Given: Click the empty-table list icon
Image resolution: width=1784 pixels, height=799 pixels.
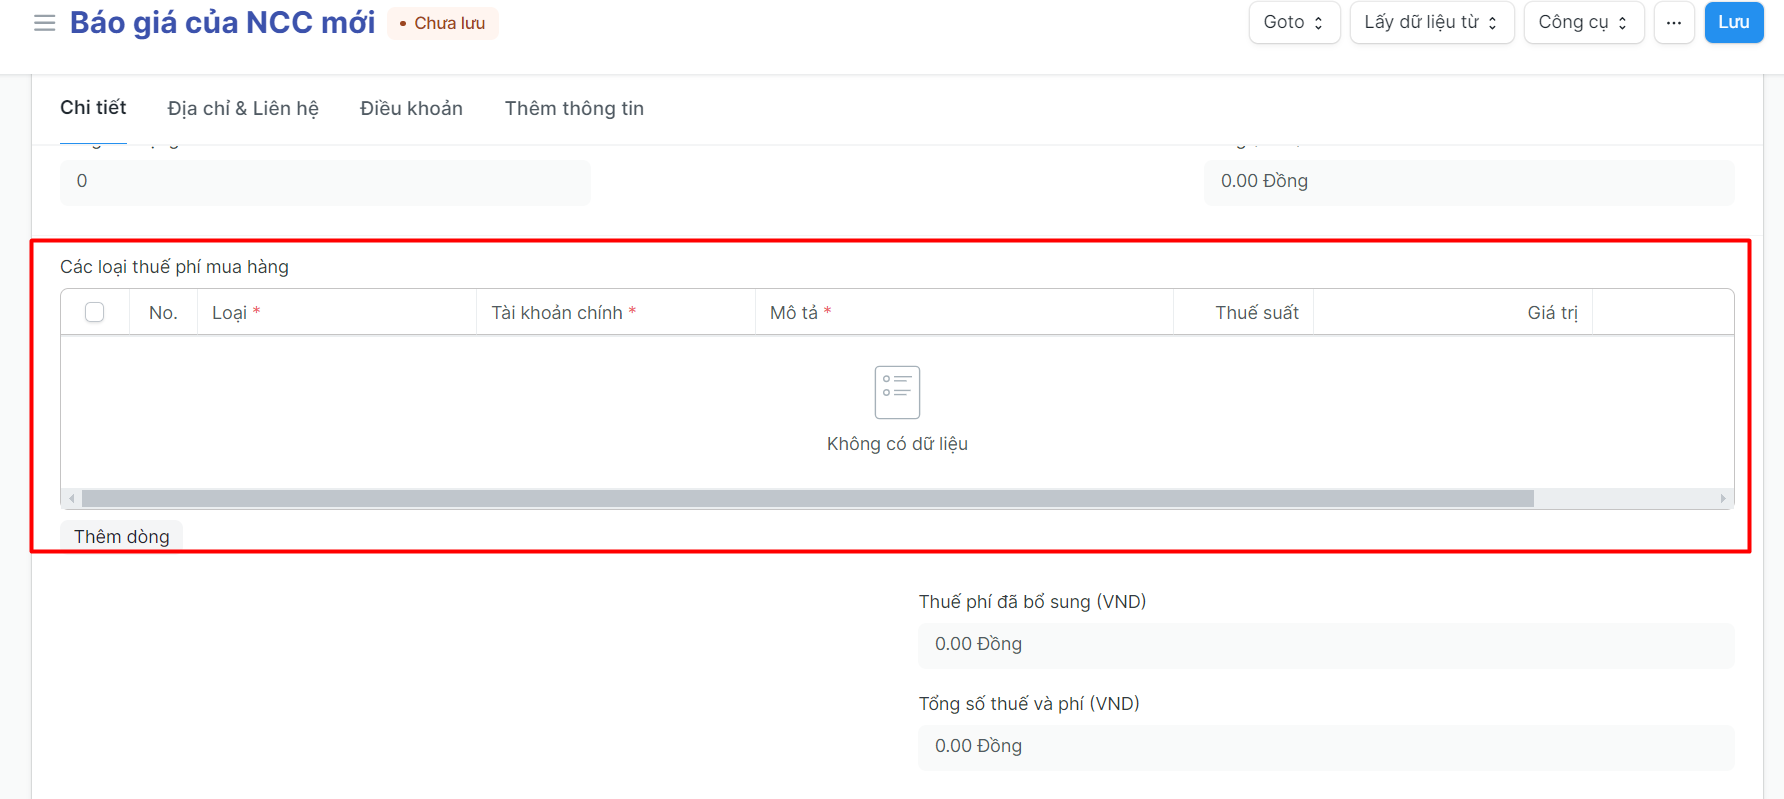Looking at the screenshot, I should click(897, 392).
